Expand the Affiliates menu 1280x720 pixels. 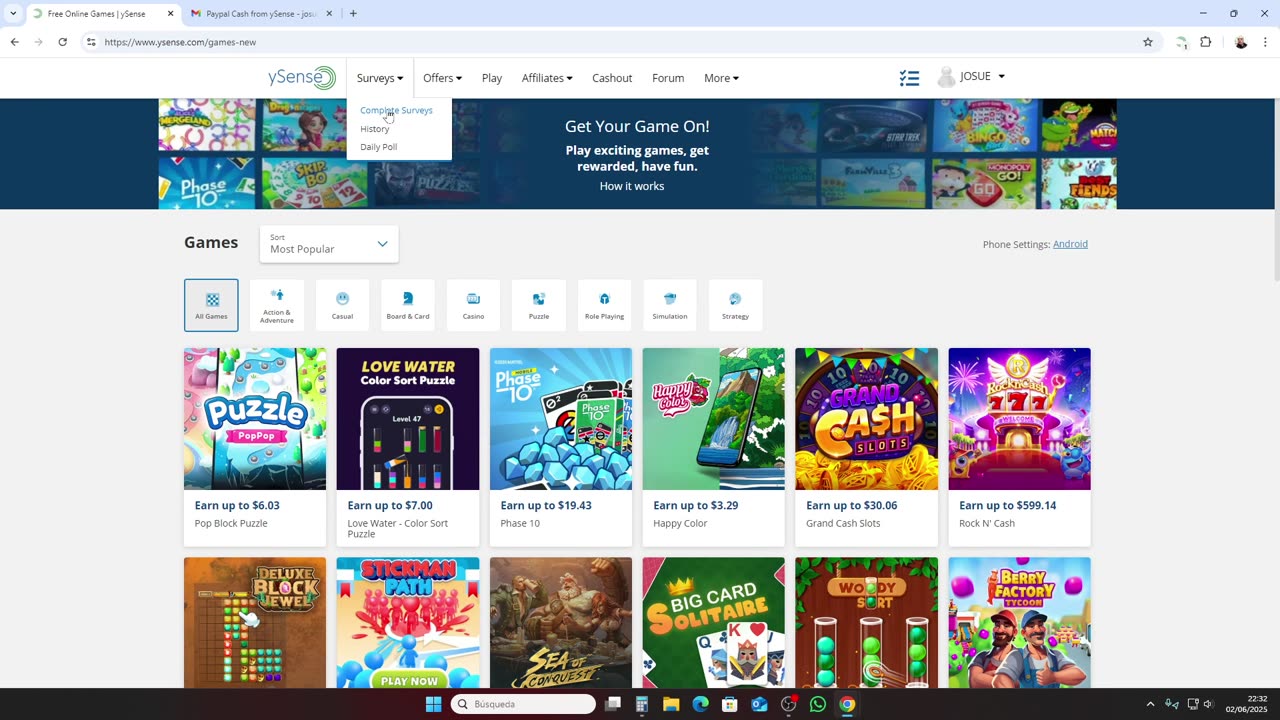pyautogui.click(x=547, y=78)
